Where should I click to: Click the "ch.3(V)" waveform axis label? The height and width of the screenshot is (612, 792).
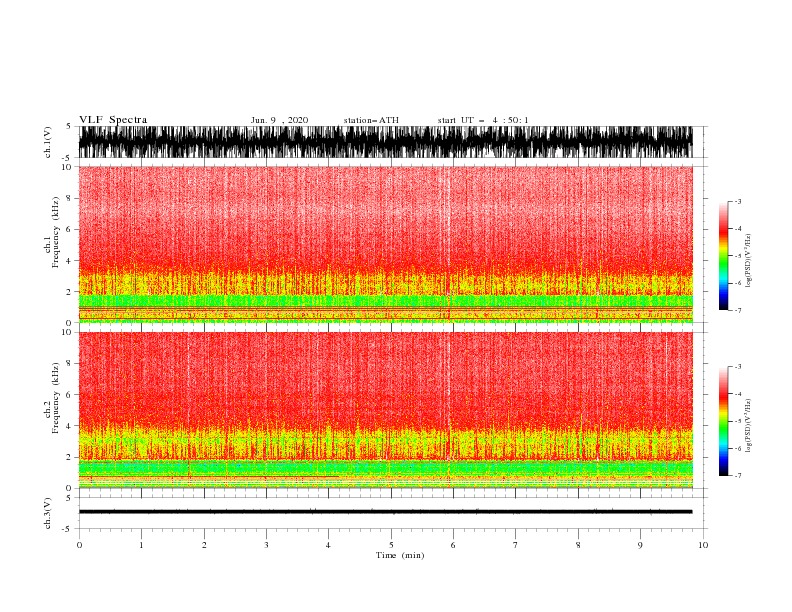point(48,513)
